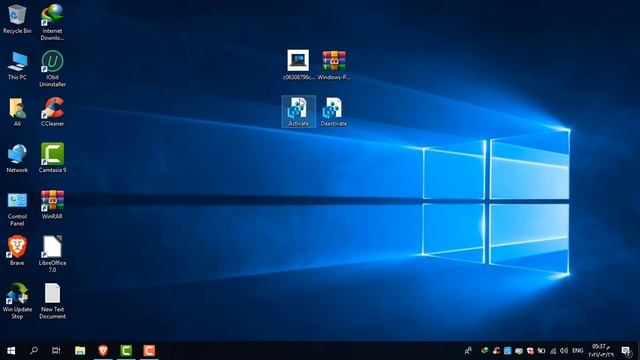Screen dimensions: 640x360
Task: Open the volume speaker control
Action: coord(564,351)
